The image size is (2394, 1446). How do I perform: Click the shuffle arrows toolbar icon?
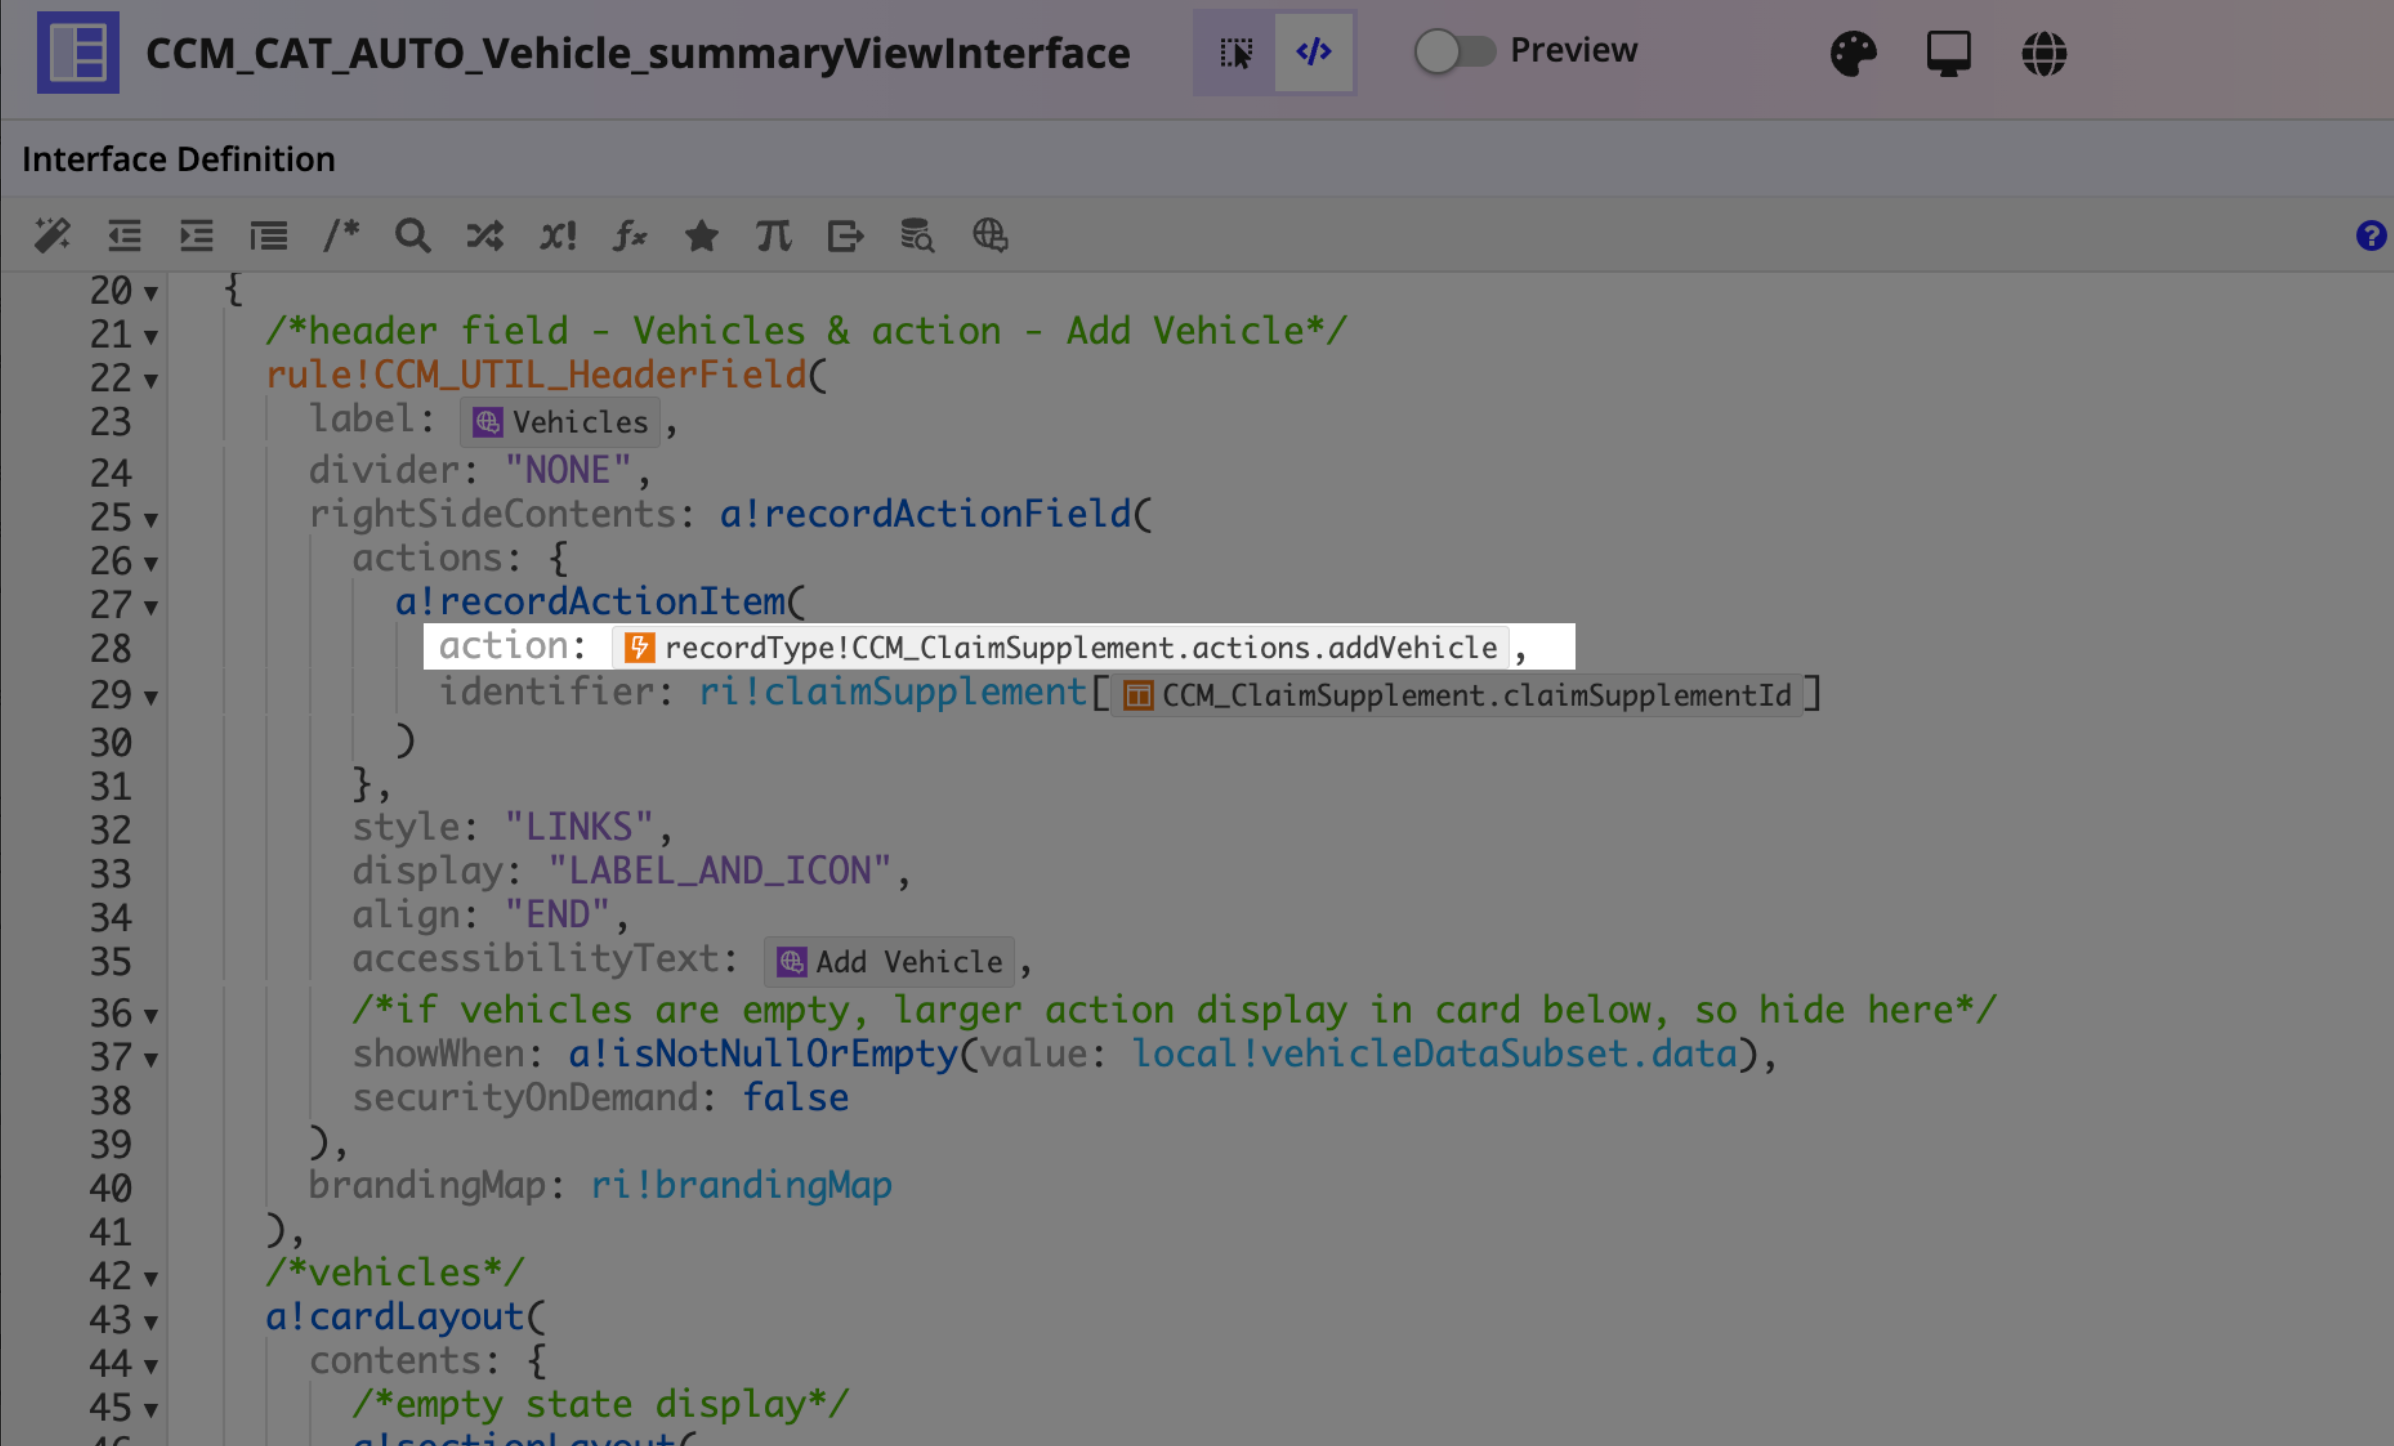485,236
